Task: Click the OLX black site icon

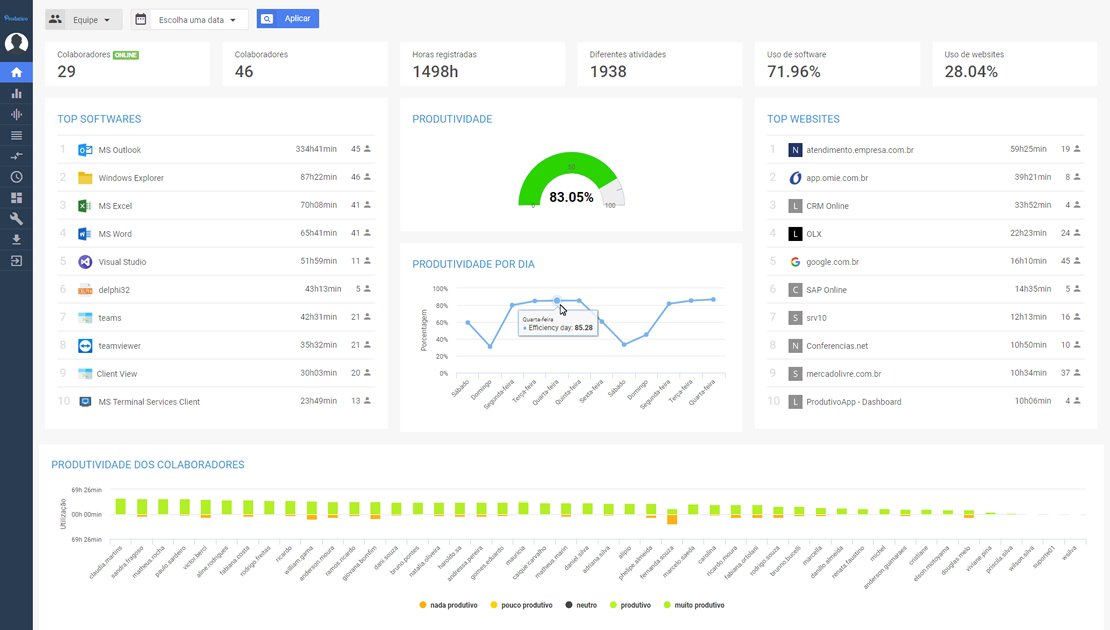Action: (x=795, y=234)
